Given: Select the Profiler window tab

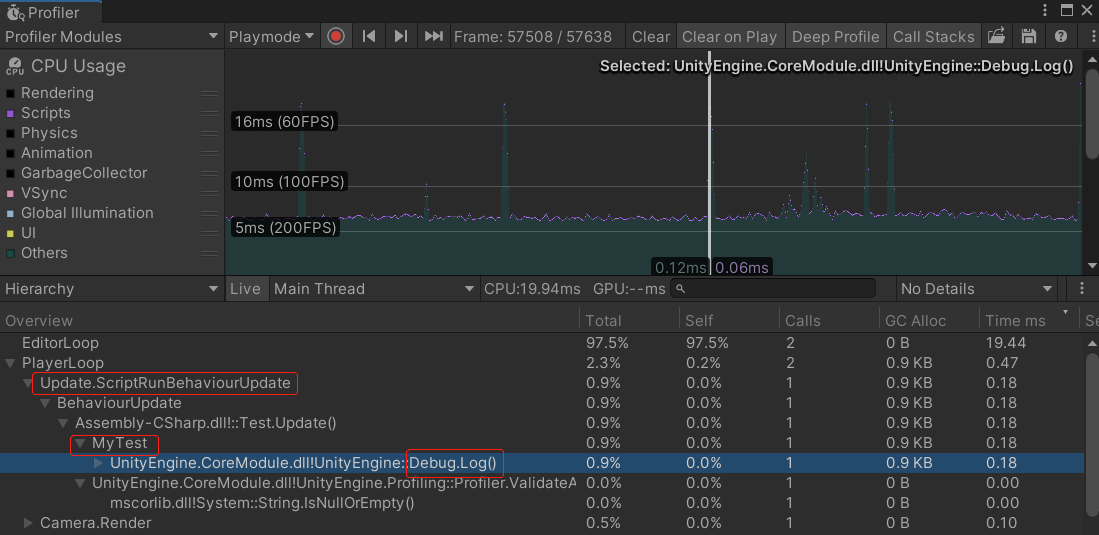Looking at the screenshot, I should tap(43, 12).
